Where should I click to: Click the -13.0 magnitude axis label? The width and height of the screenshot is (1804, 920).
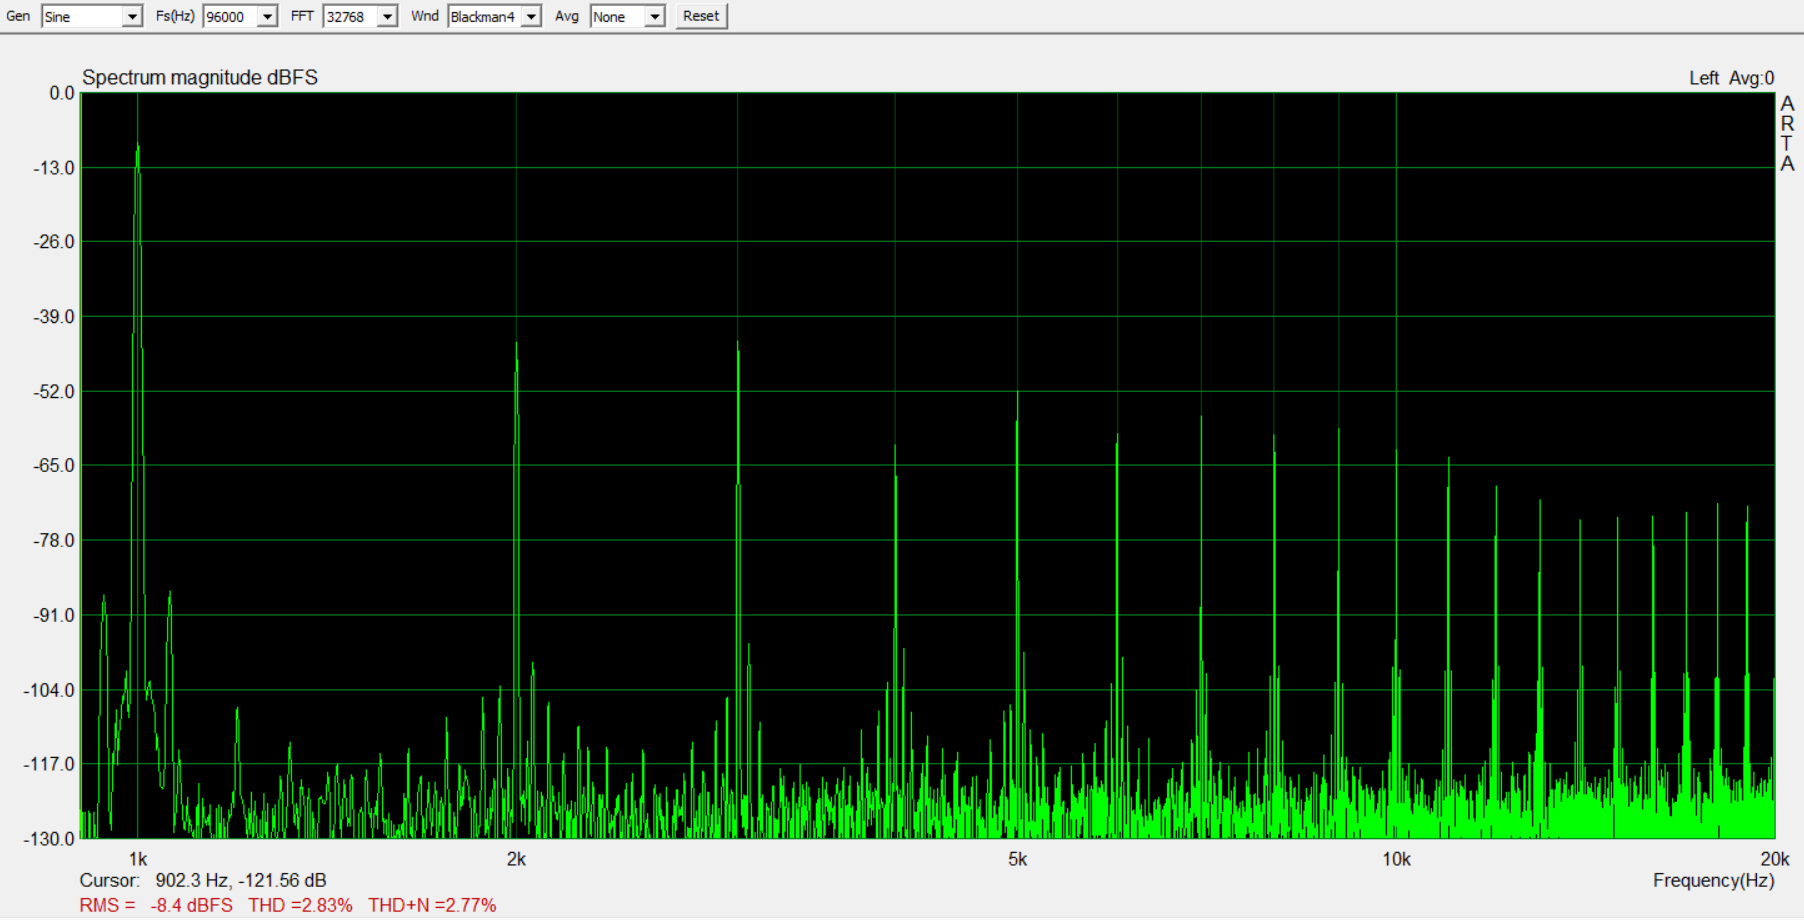tap(54, 168)
